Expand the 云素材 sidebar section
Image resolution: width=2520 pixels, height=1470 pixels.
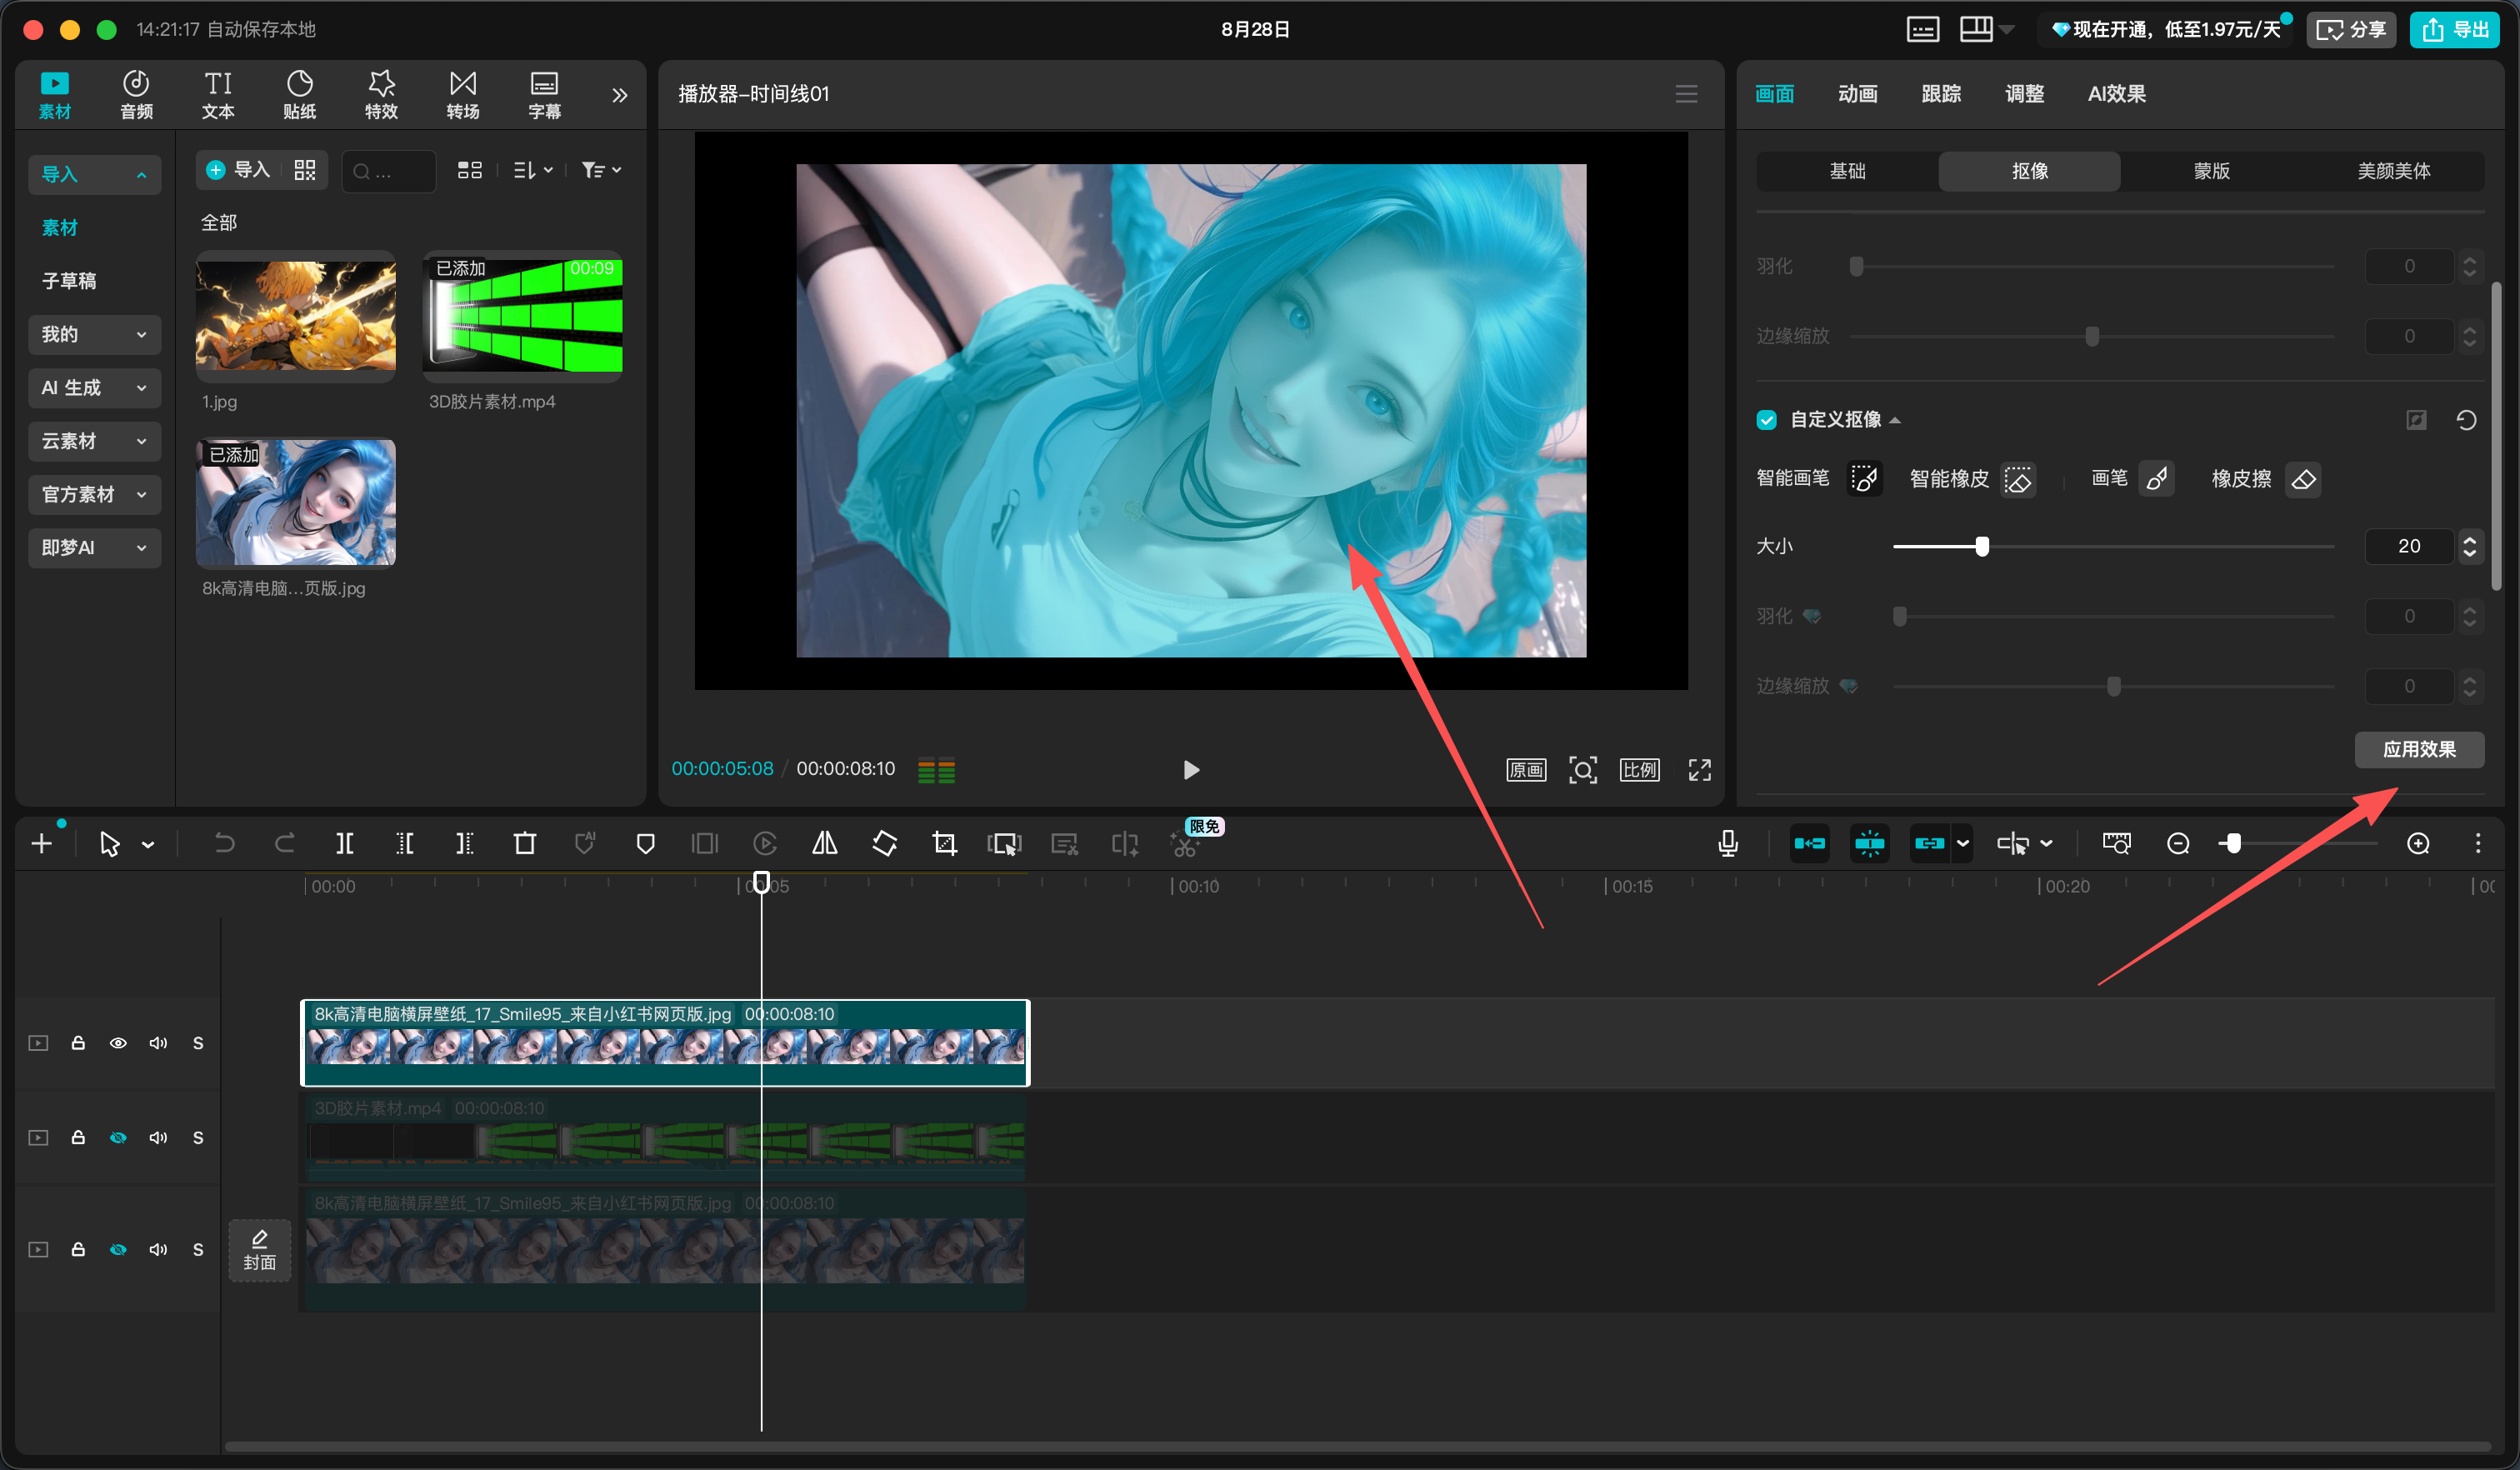pos(94,441)
